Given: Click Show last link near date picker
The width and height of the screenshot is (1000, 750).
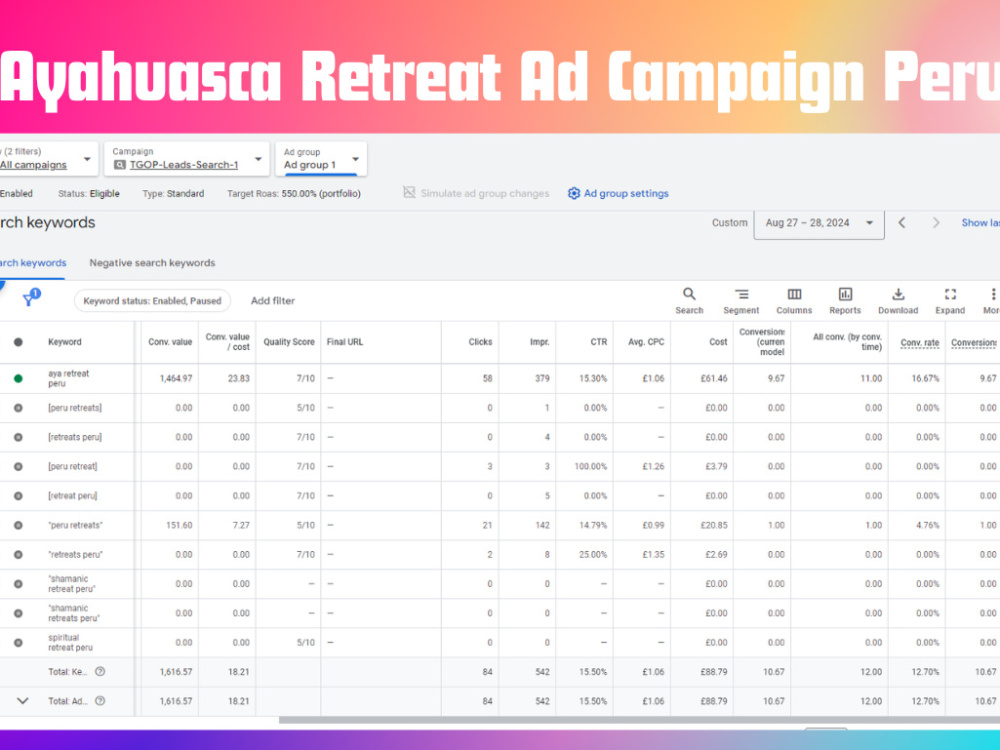Looking at the screenshot, I should [x=980, y=223].
